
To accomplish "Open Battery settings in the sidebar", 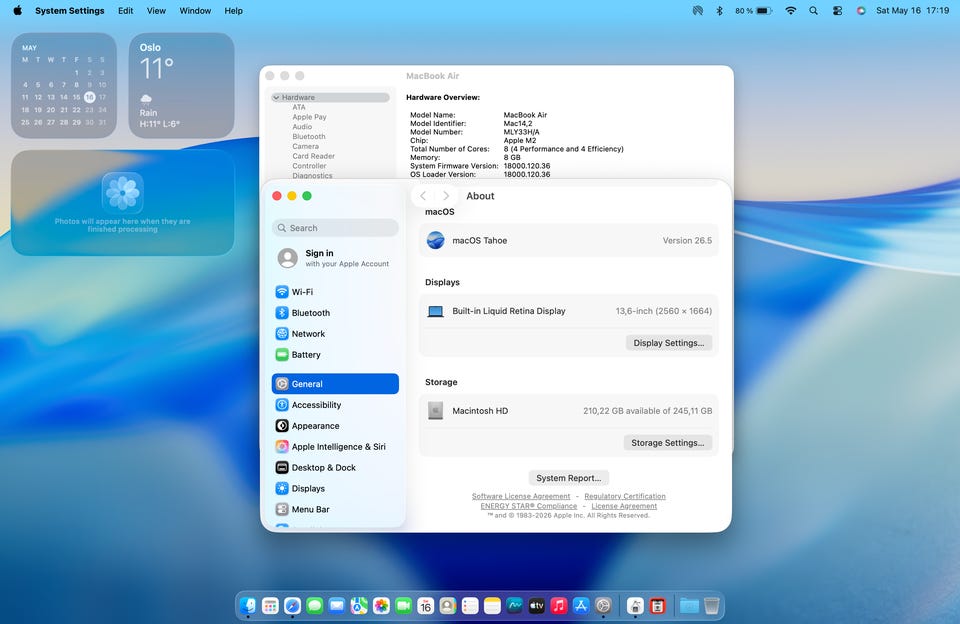I will [335, 355].
